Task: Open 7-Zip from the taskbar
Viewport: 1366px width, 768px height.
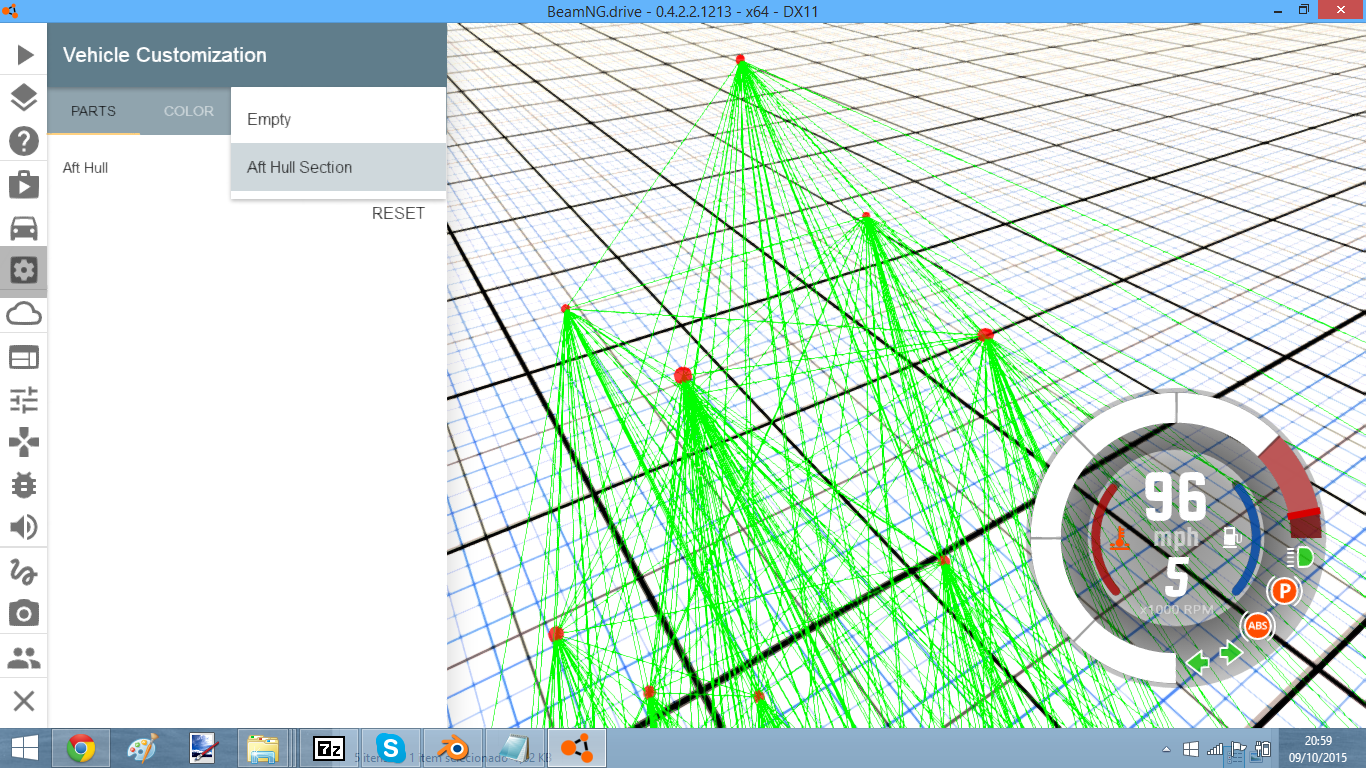Action: click(x=328, y=748)
